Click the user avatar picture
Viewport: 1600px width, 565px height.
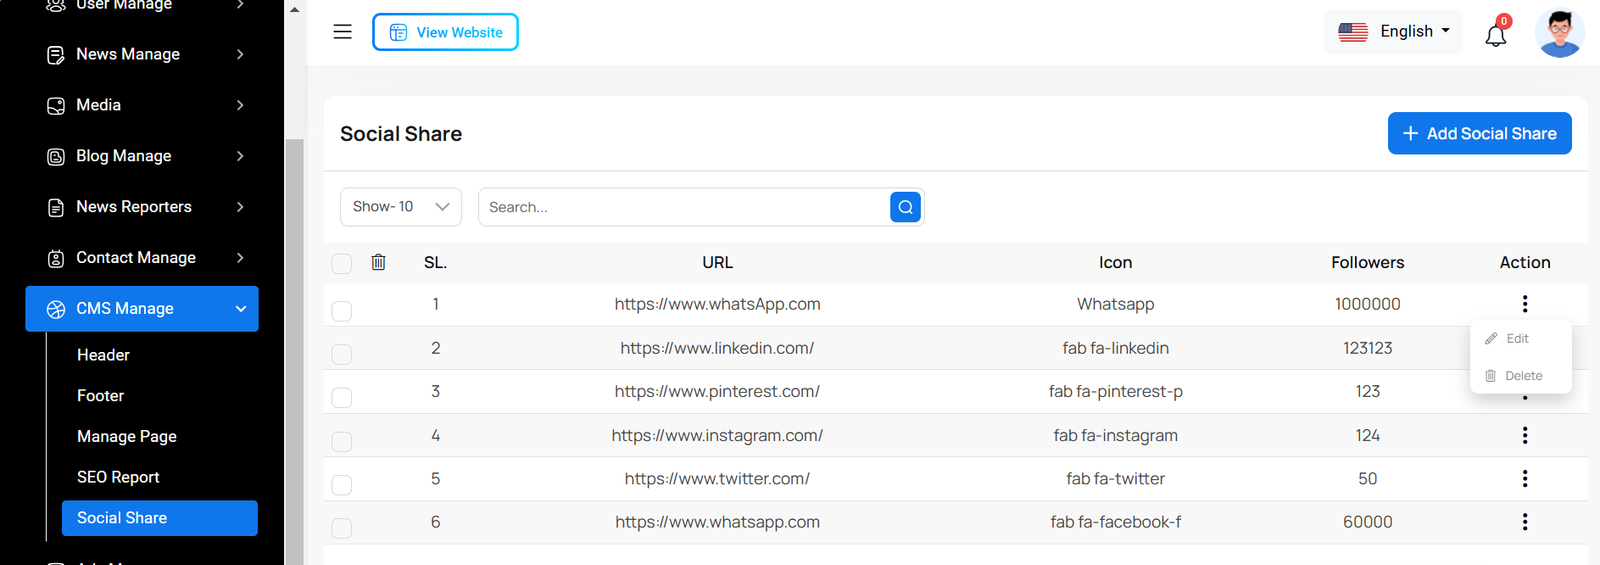pos(1559,33)
